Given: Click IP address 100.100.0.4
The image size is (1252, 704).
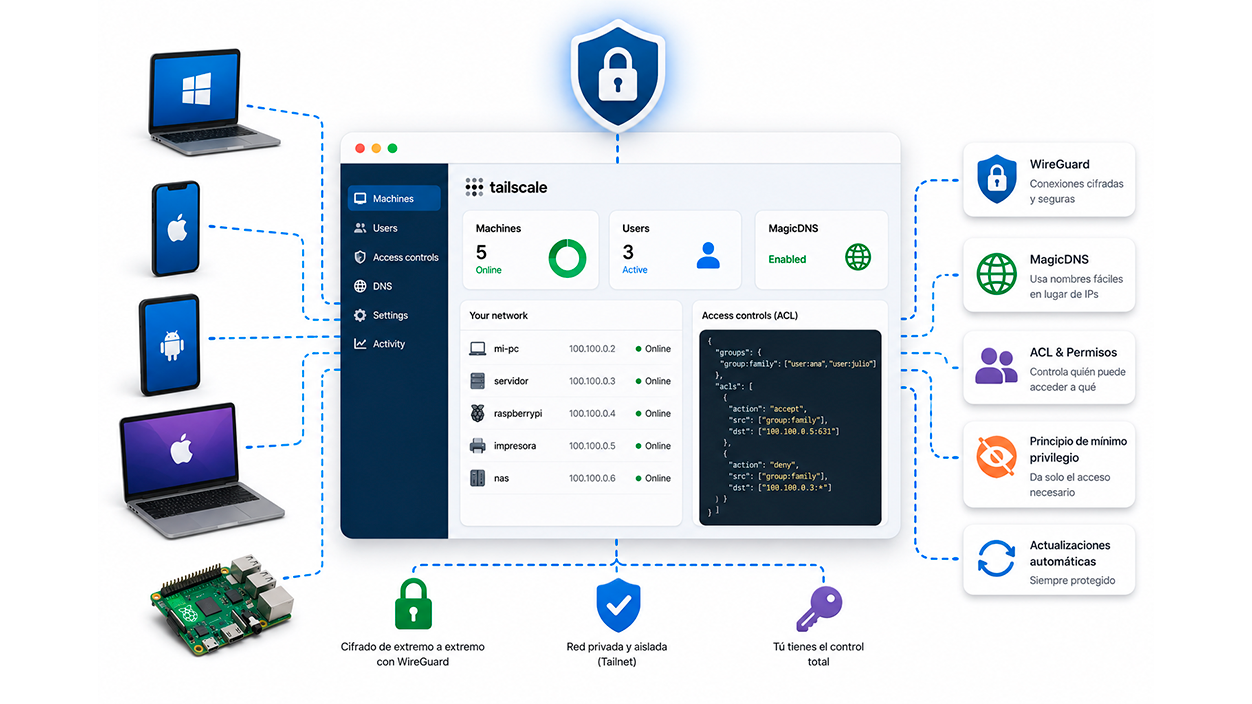Looking at the screenshot, I should tap(592, 413).
